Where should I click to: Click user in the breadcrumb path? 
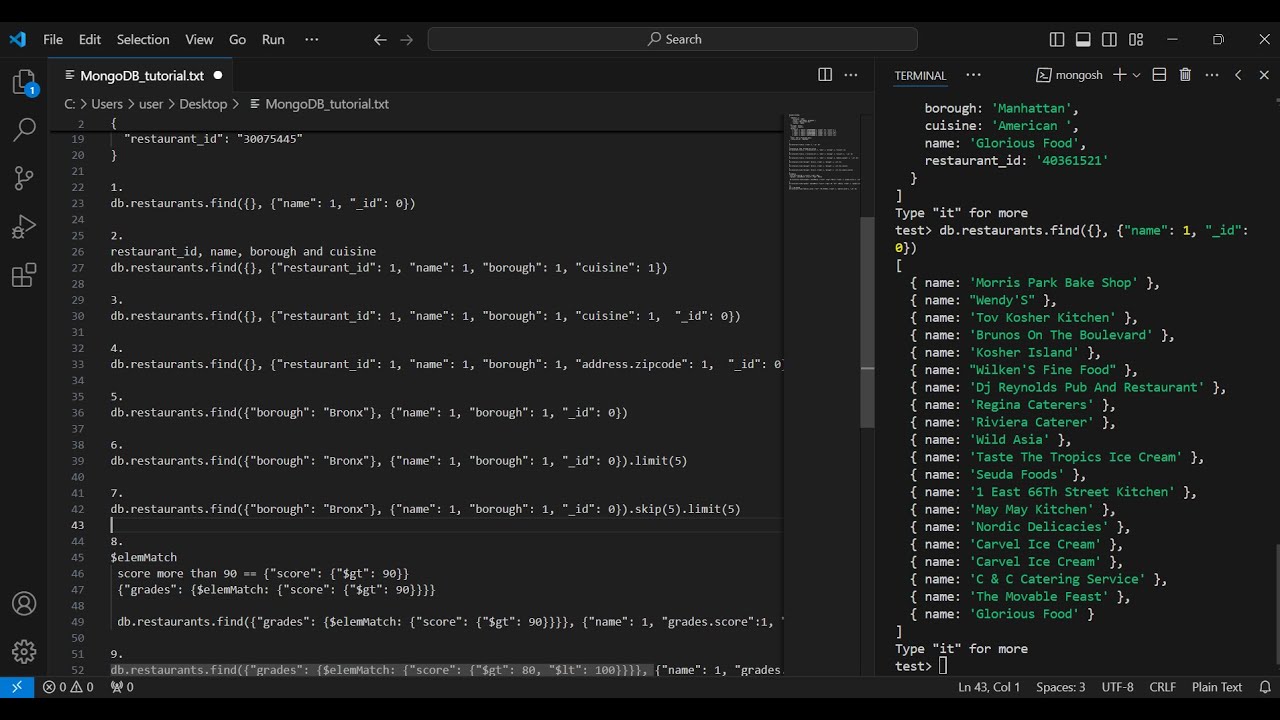(151, 104)
